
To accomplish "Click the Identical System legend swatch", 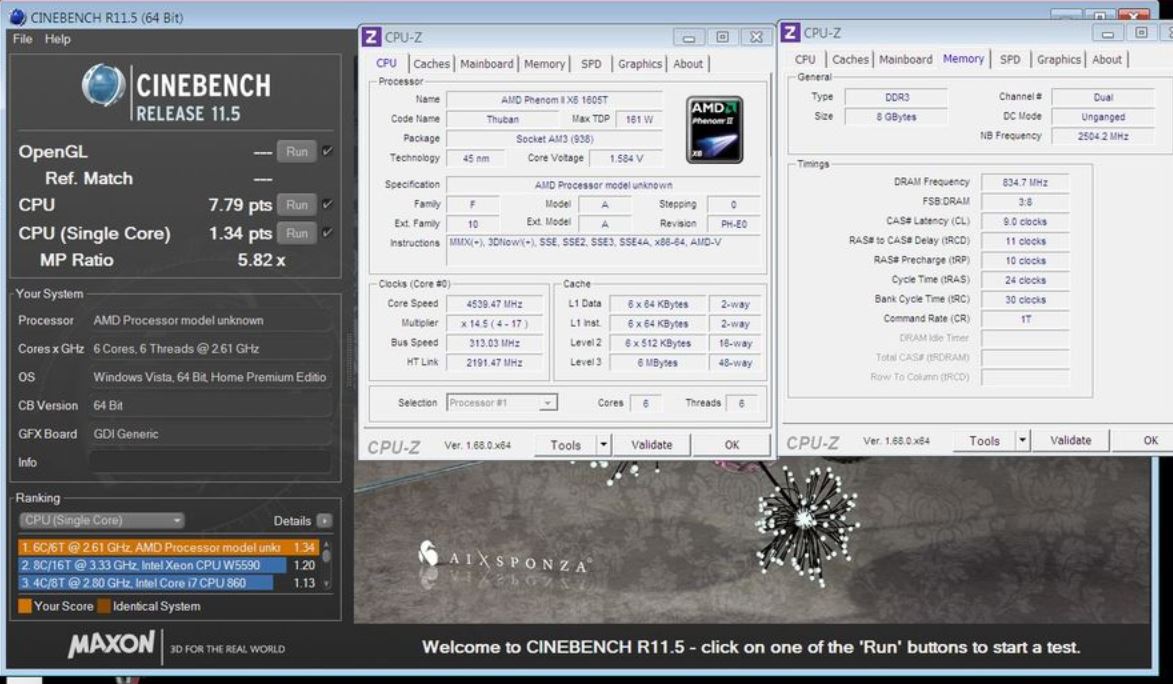I will point(104,606).
